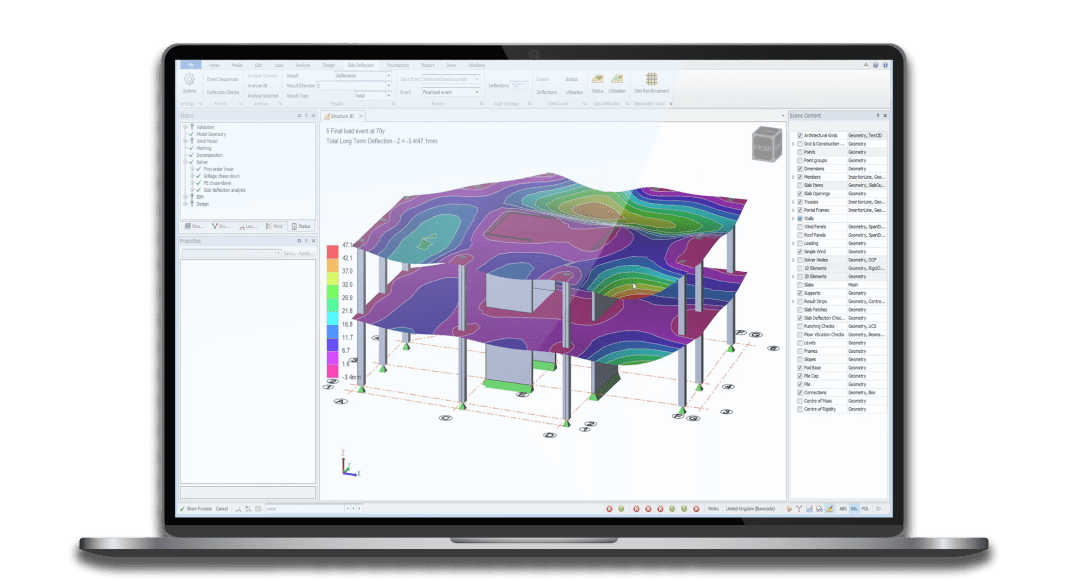The width and height of the screenshot is (1068, 580).
Task: Click the Slab Deflection Status icon
Action: pyautogui.click(x=597, y=79)
